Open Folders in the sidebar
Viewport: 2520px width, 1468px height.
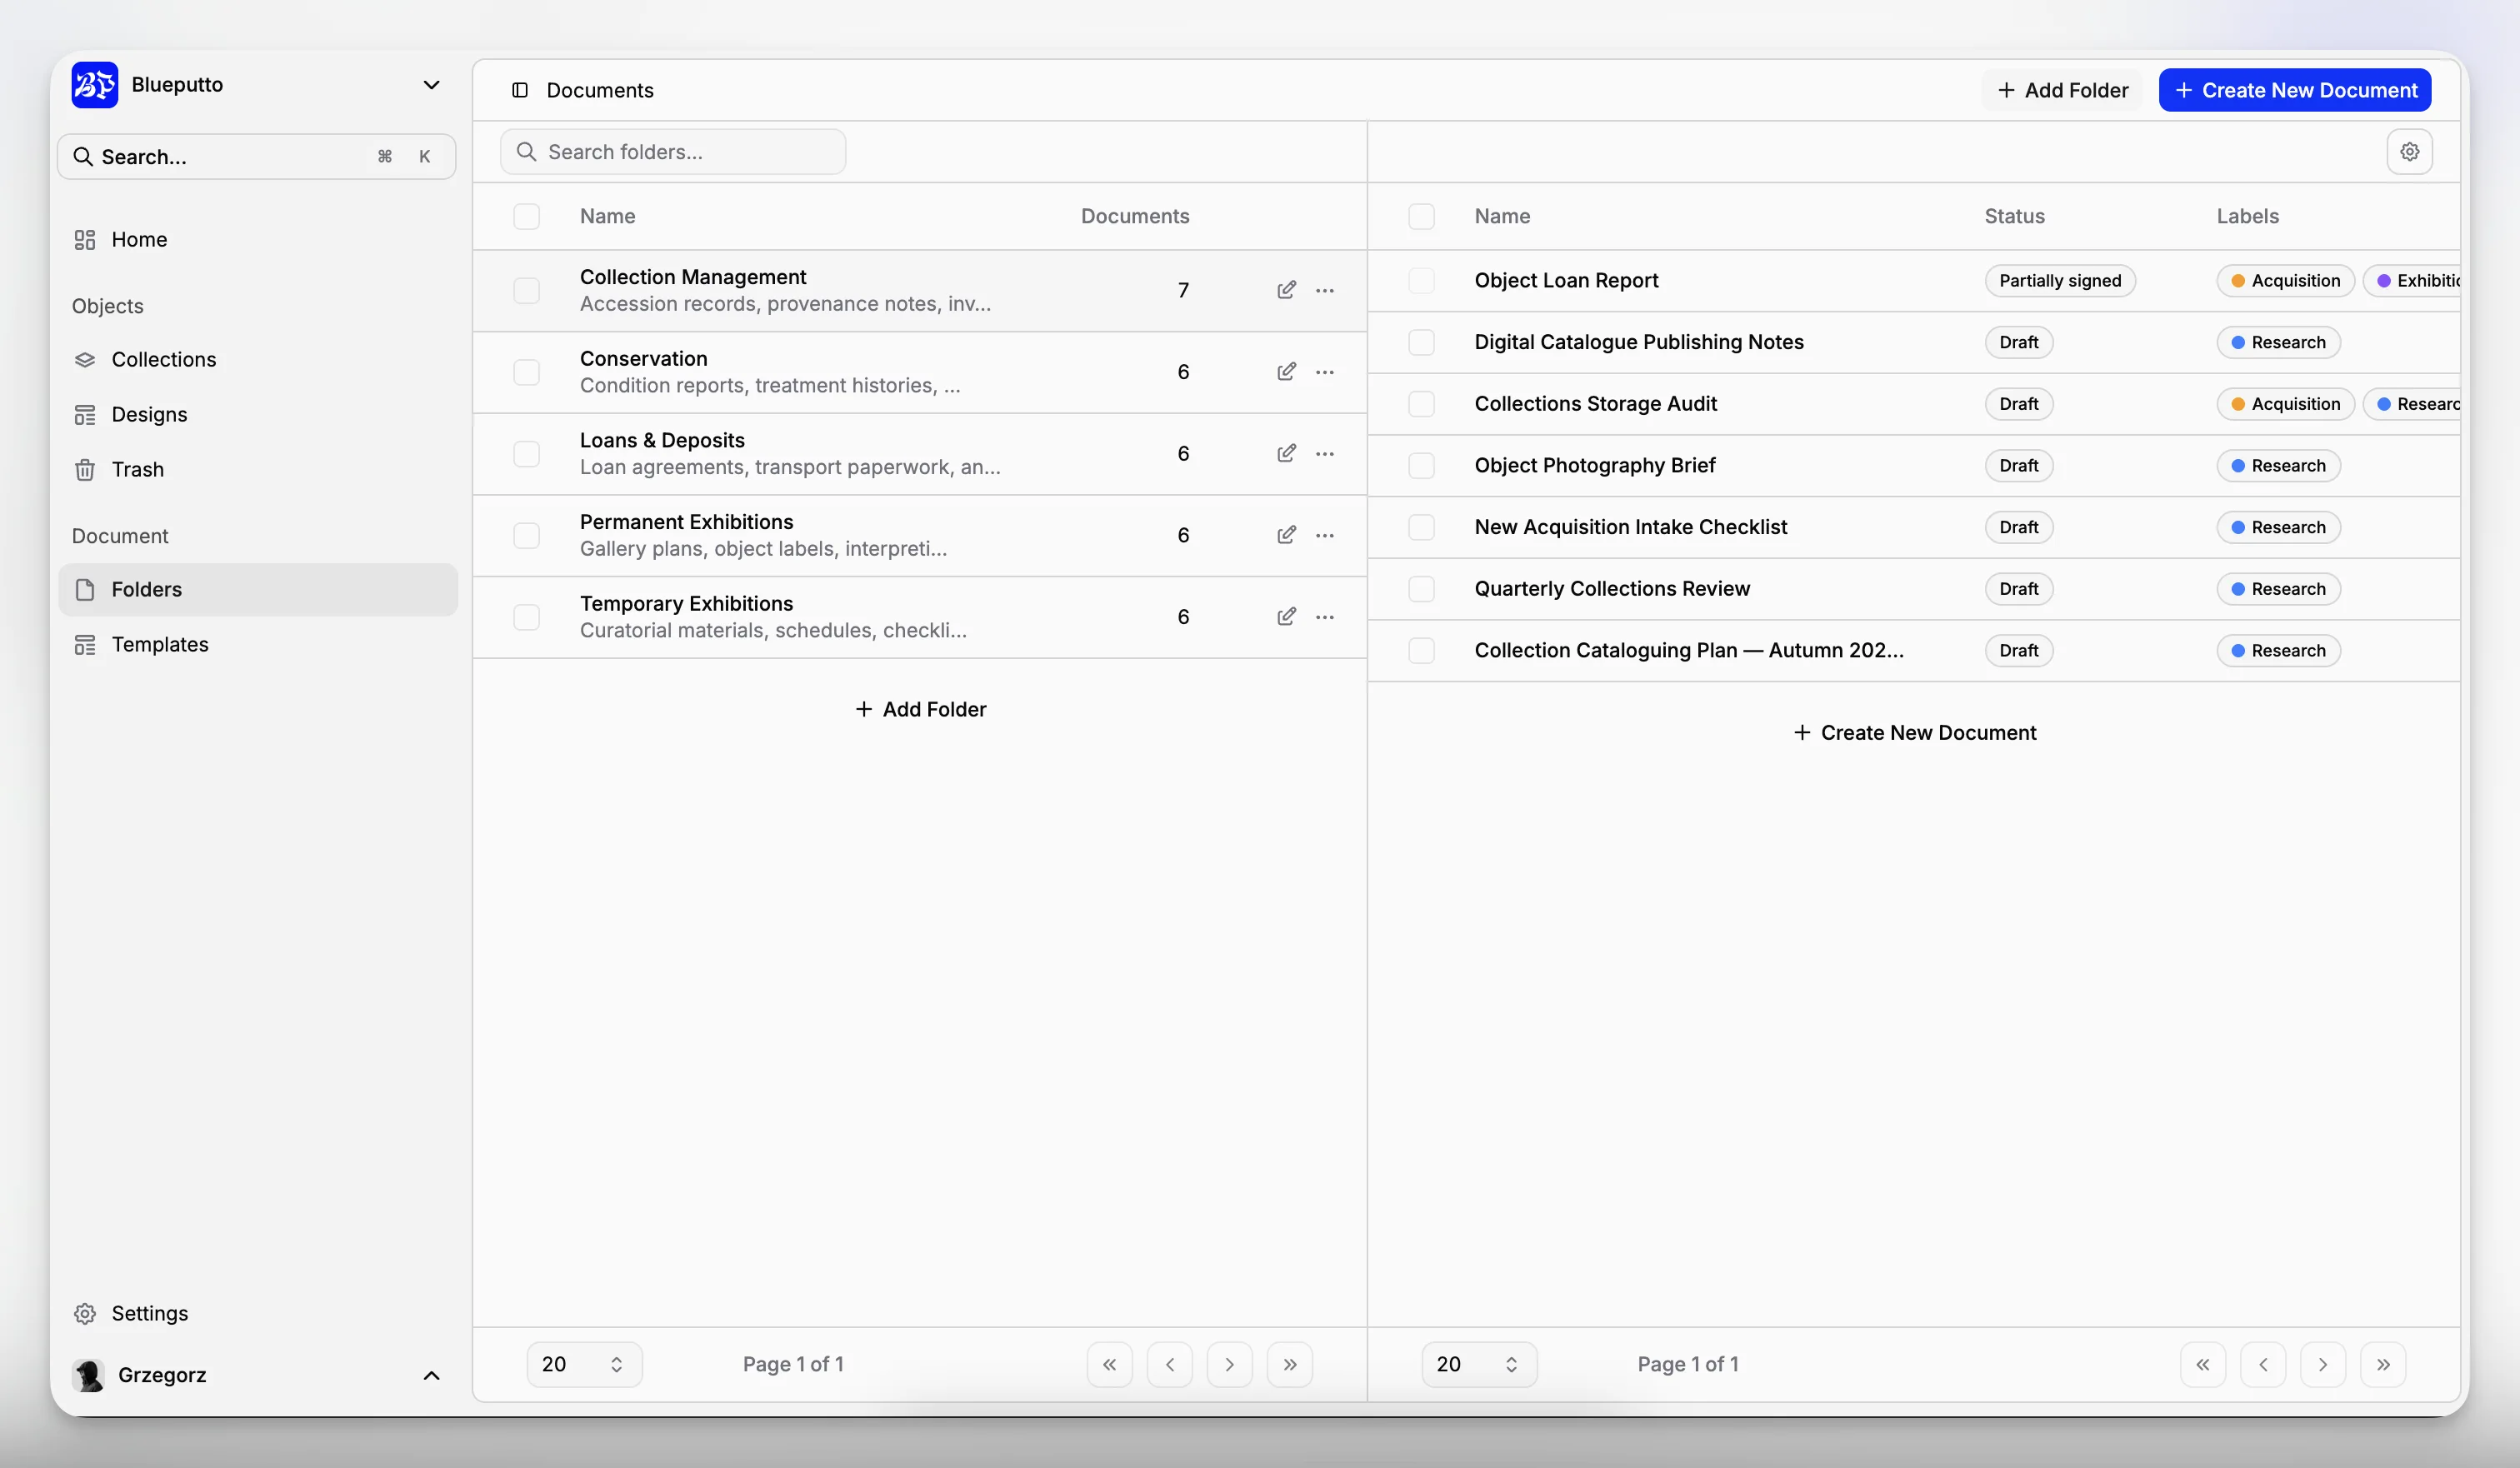[x=258, y=590]
